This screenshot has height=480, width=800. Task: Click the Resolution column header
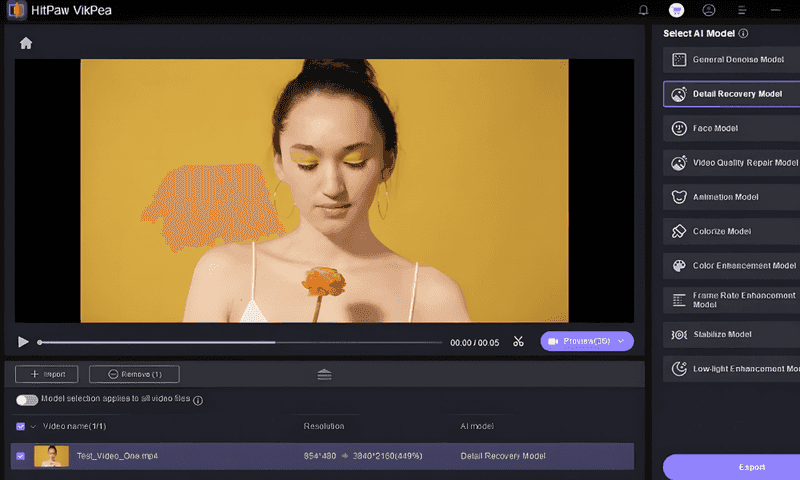point(324,426)
